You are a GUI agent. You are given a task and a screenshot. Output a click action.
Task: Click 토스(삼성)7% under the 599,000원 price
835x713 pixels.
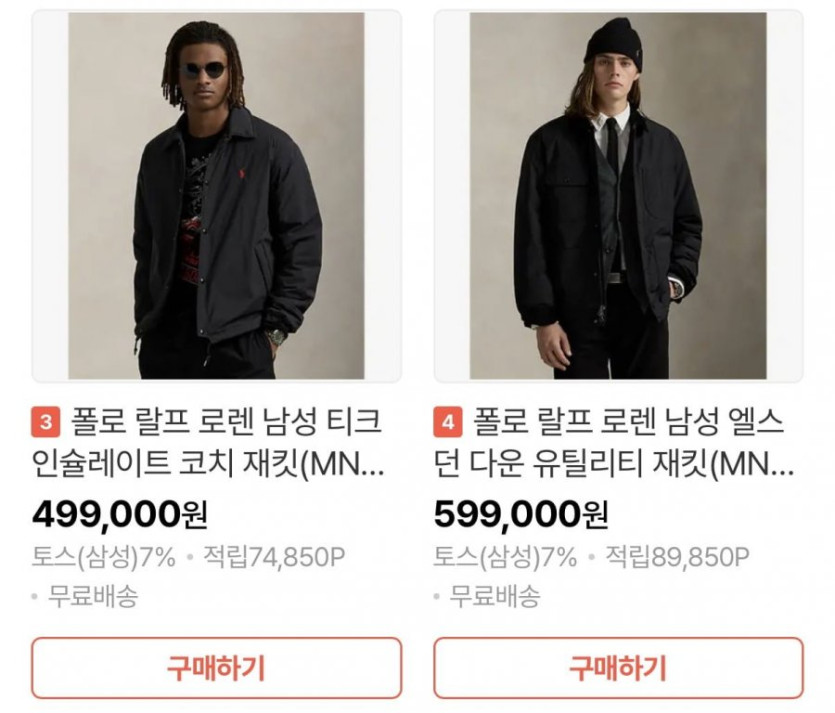click(505, 557)
